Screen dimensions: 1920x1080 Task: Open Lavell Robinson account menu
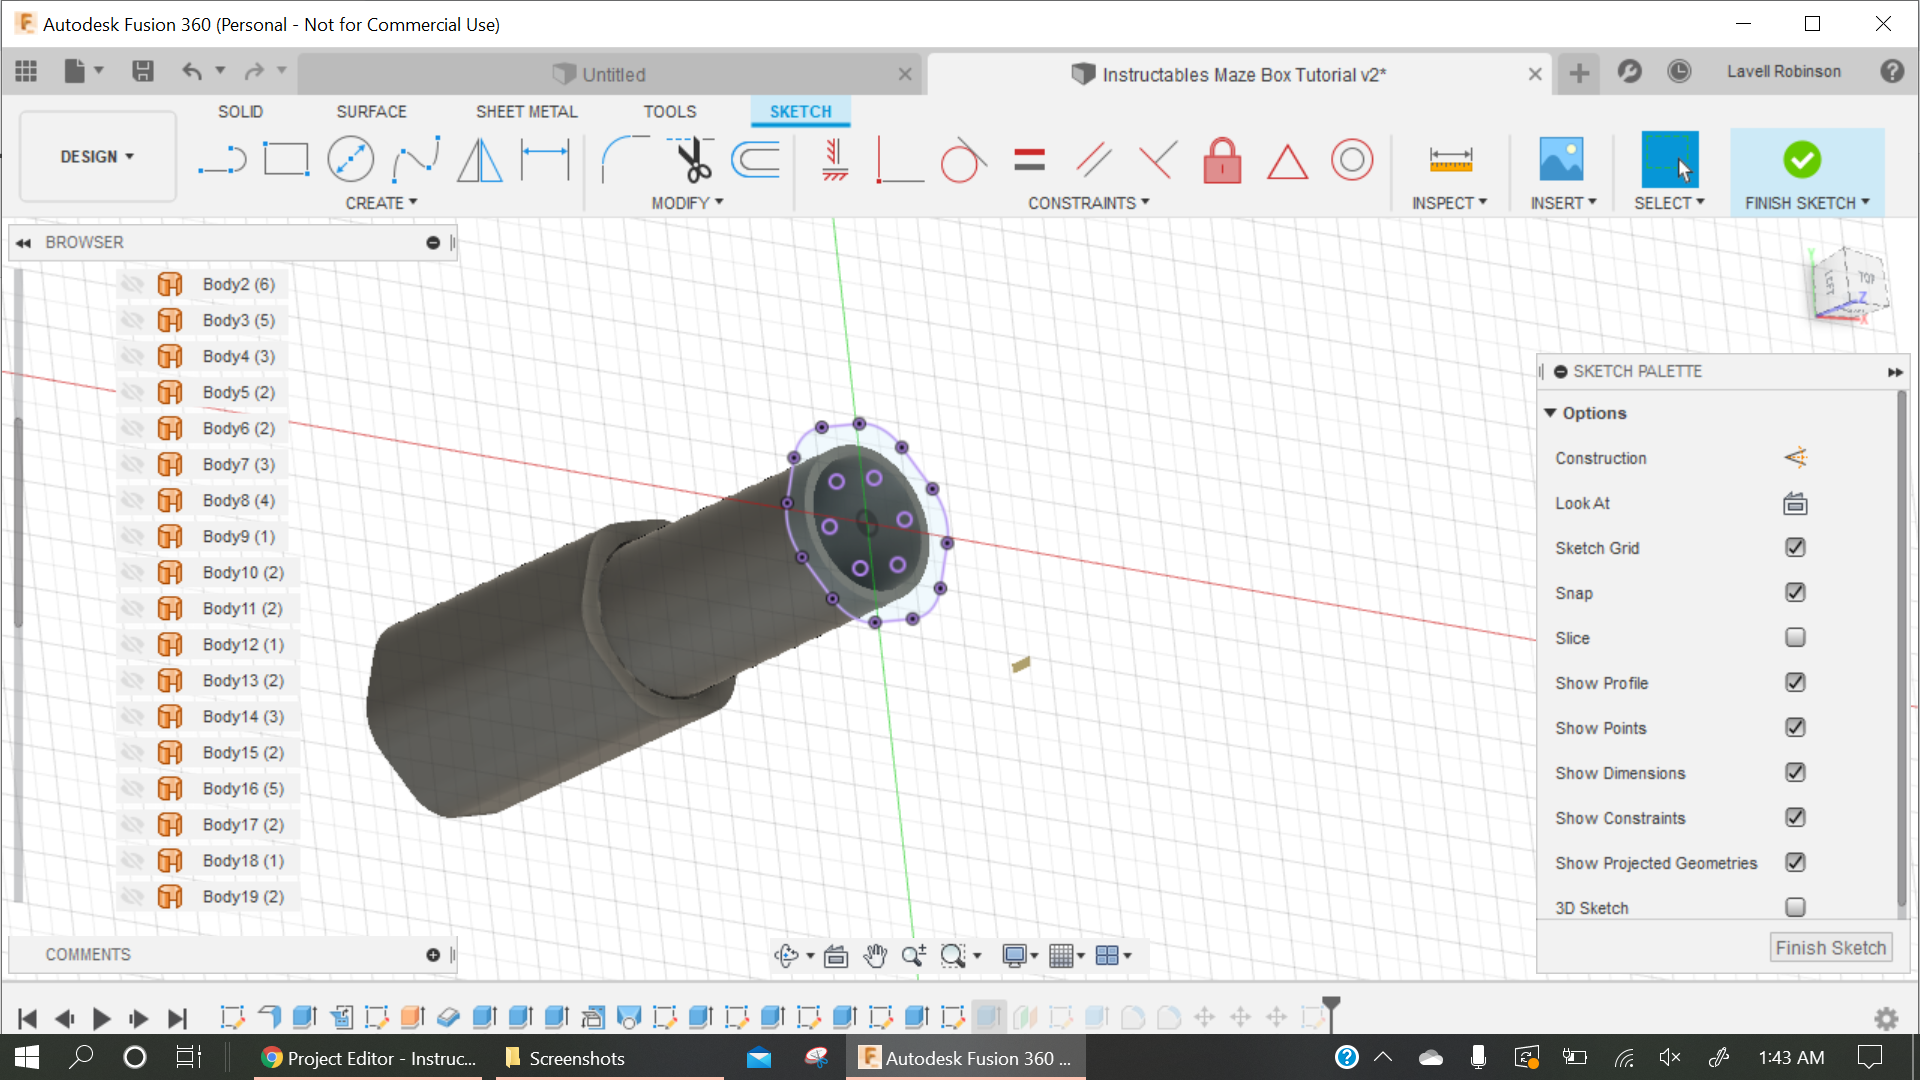coord(1783,72)
